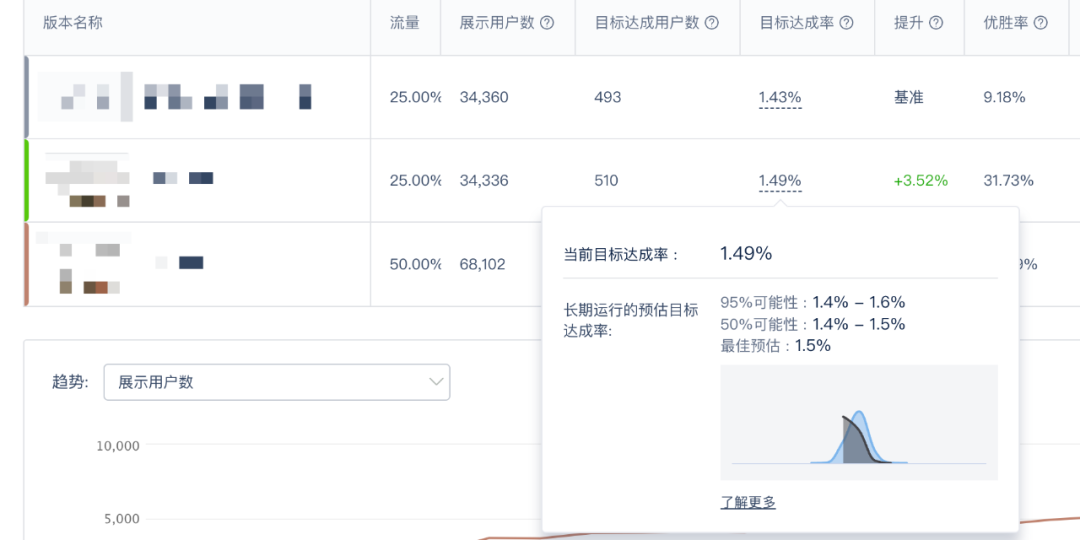Click the underlined 1.49% goal rate value

click(x=780, y=181)
